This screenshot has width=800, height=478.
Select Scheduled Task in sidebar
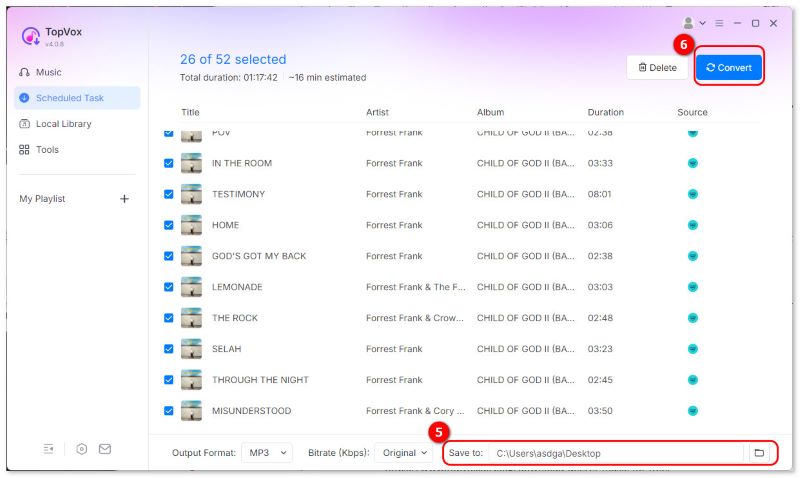pos(77,98)
